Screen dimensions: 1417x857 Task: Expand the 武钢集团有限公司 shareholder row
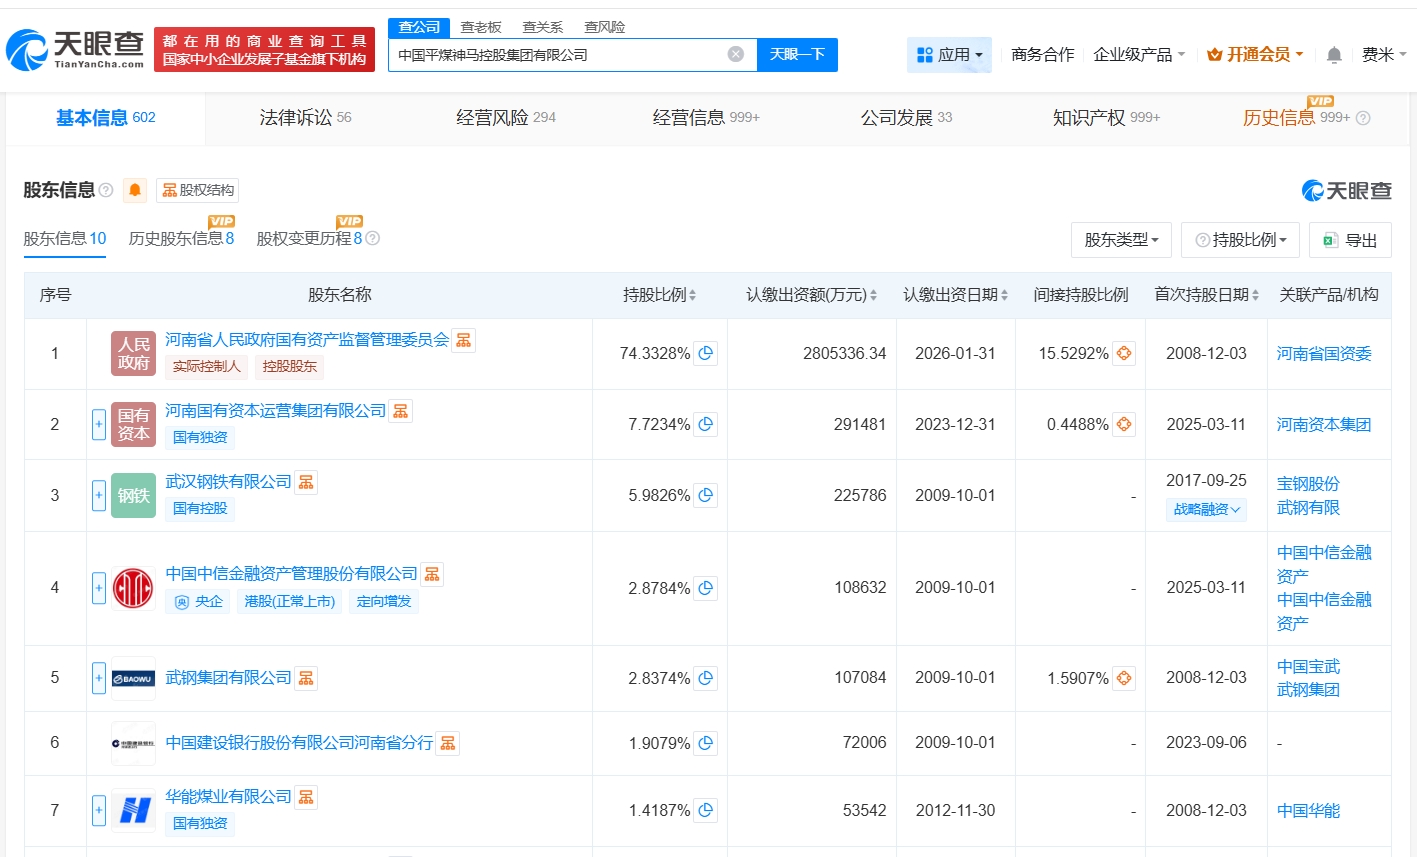tap(99, 678)
